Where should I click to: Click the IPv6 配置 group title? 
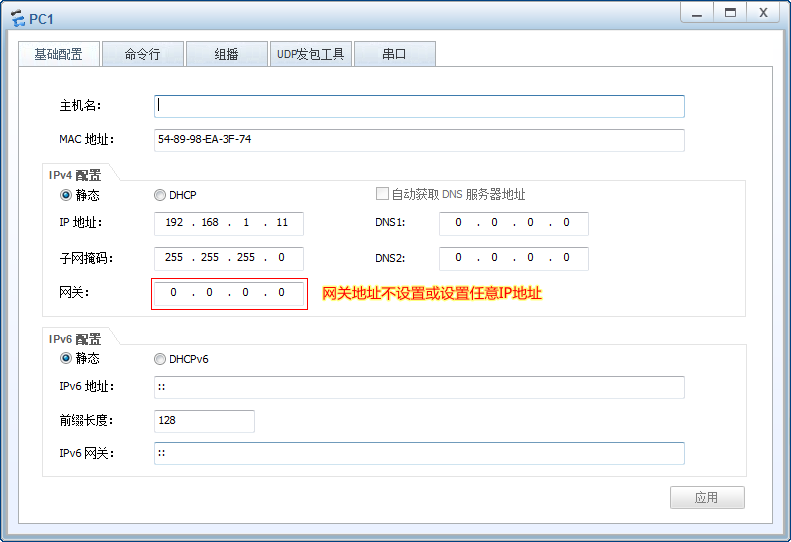75,339
